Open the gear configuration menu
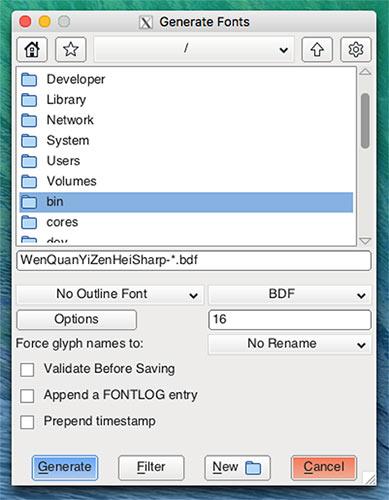 tap(356, 50)
